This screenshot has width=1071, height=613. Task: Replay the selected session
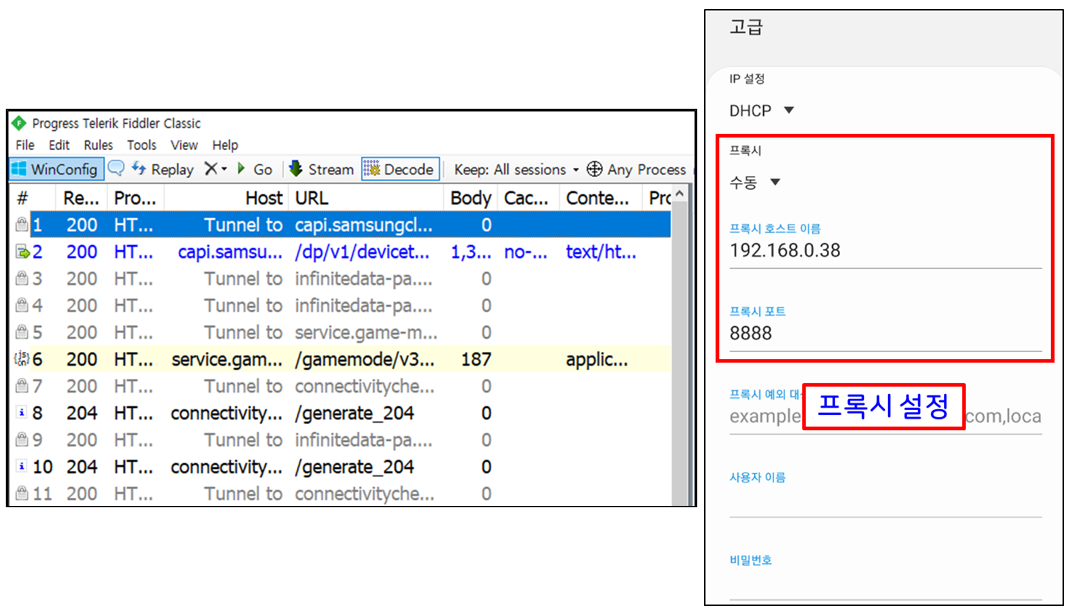coord(163,169)
